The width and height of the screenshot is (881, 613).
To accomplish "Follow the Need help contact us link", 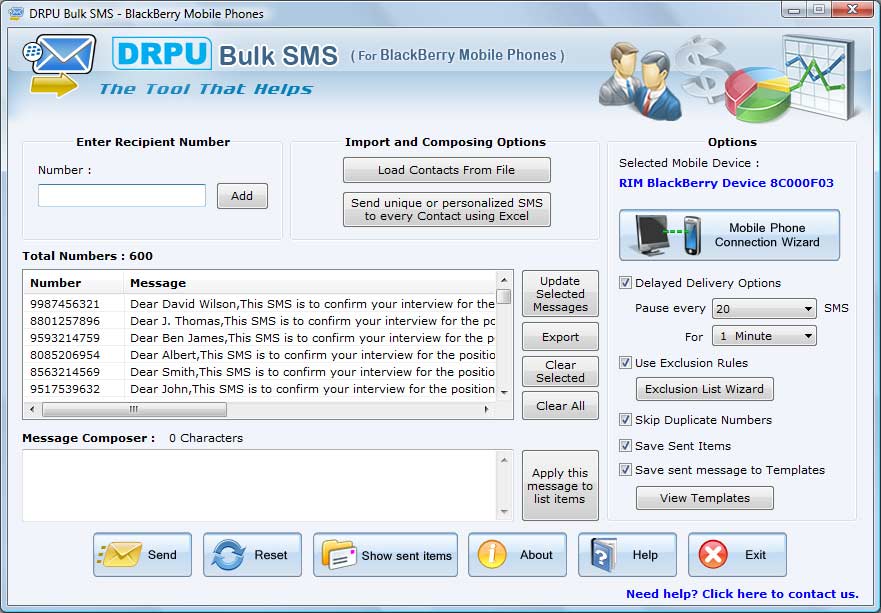I will tap(742, 594).
